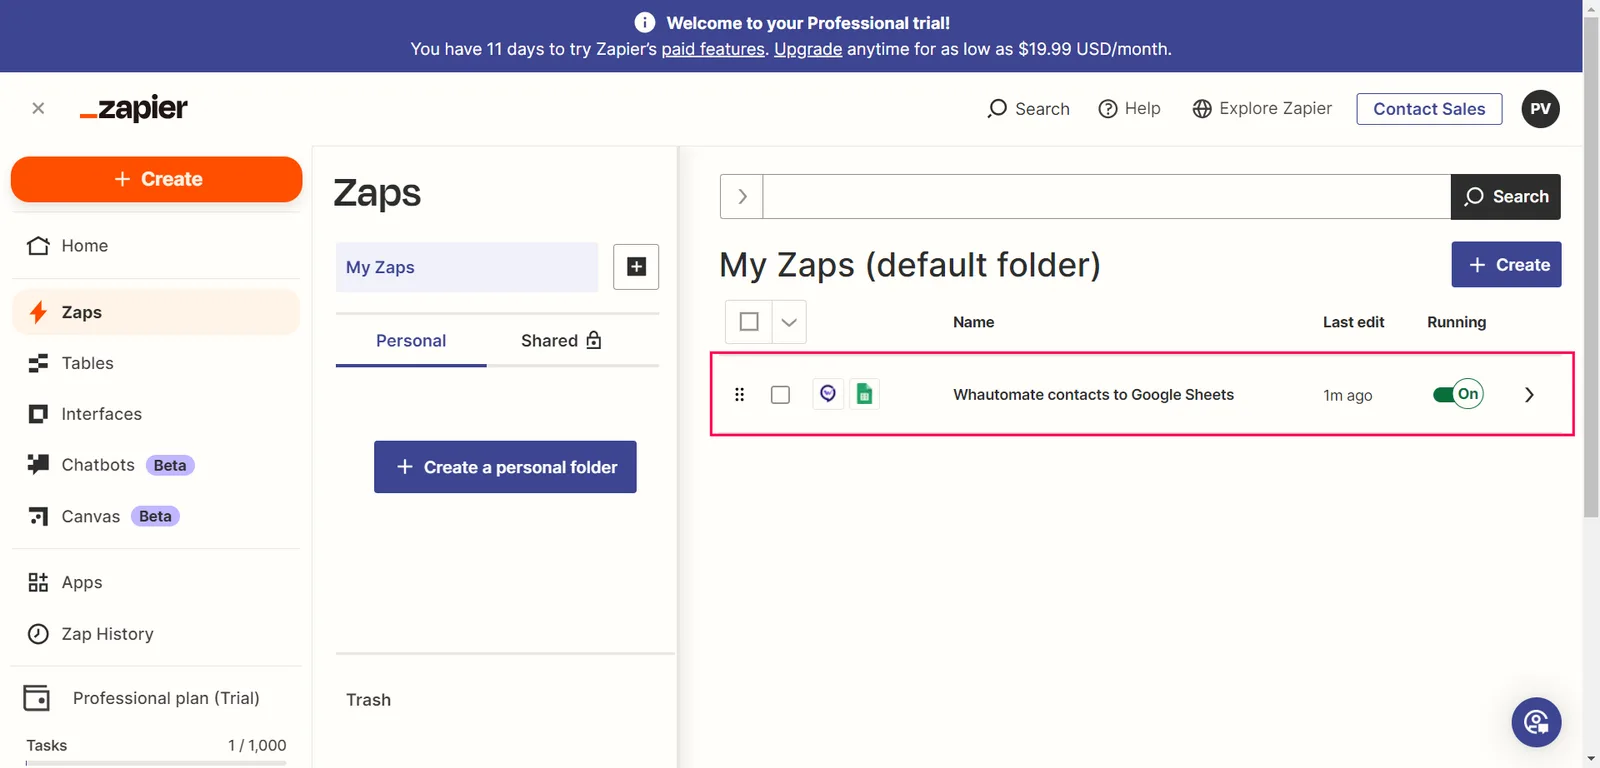The width and height of the screenshot is (1600, 768).
Task: Open Zap History
Action: 156,634
